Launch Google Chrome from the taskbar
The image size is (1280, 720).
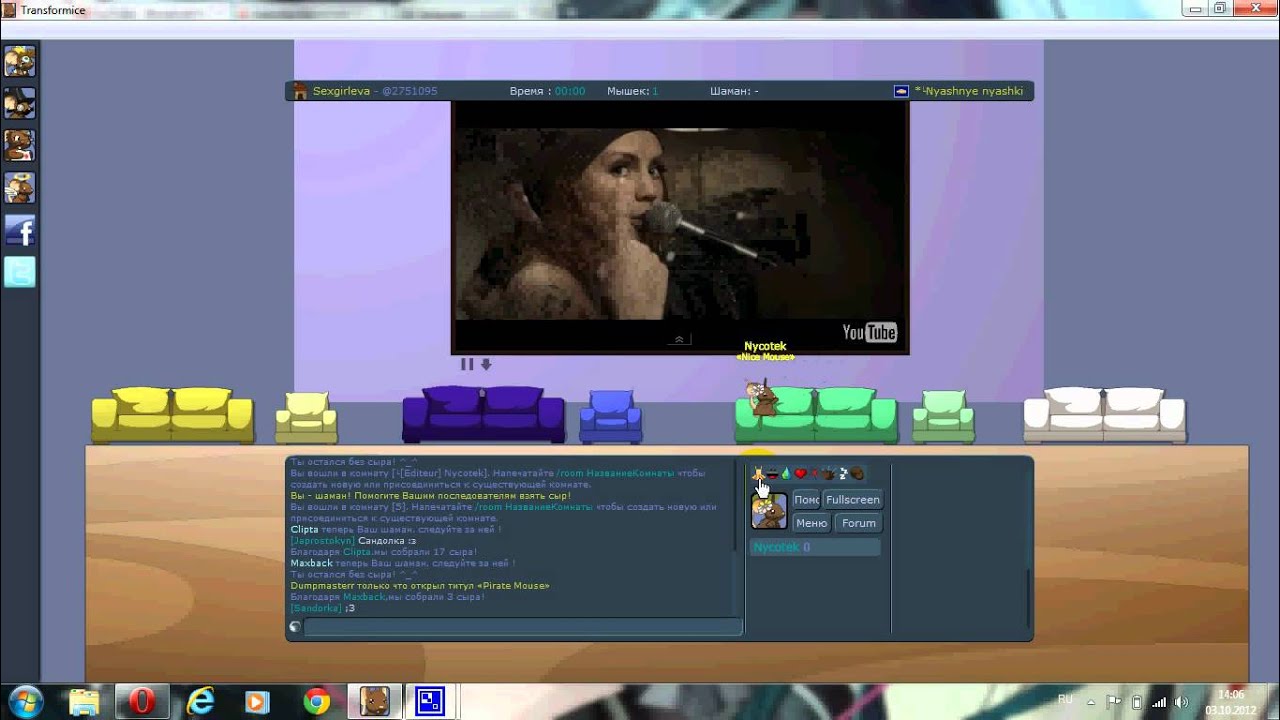pyautogui.click(x=316, y=701)
